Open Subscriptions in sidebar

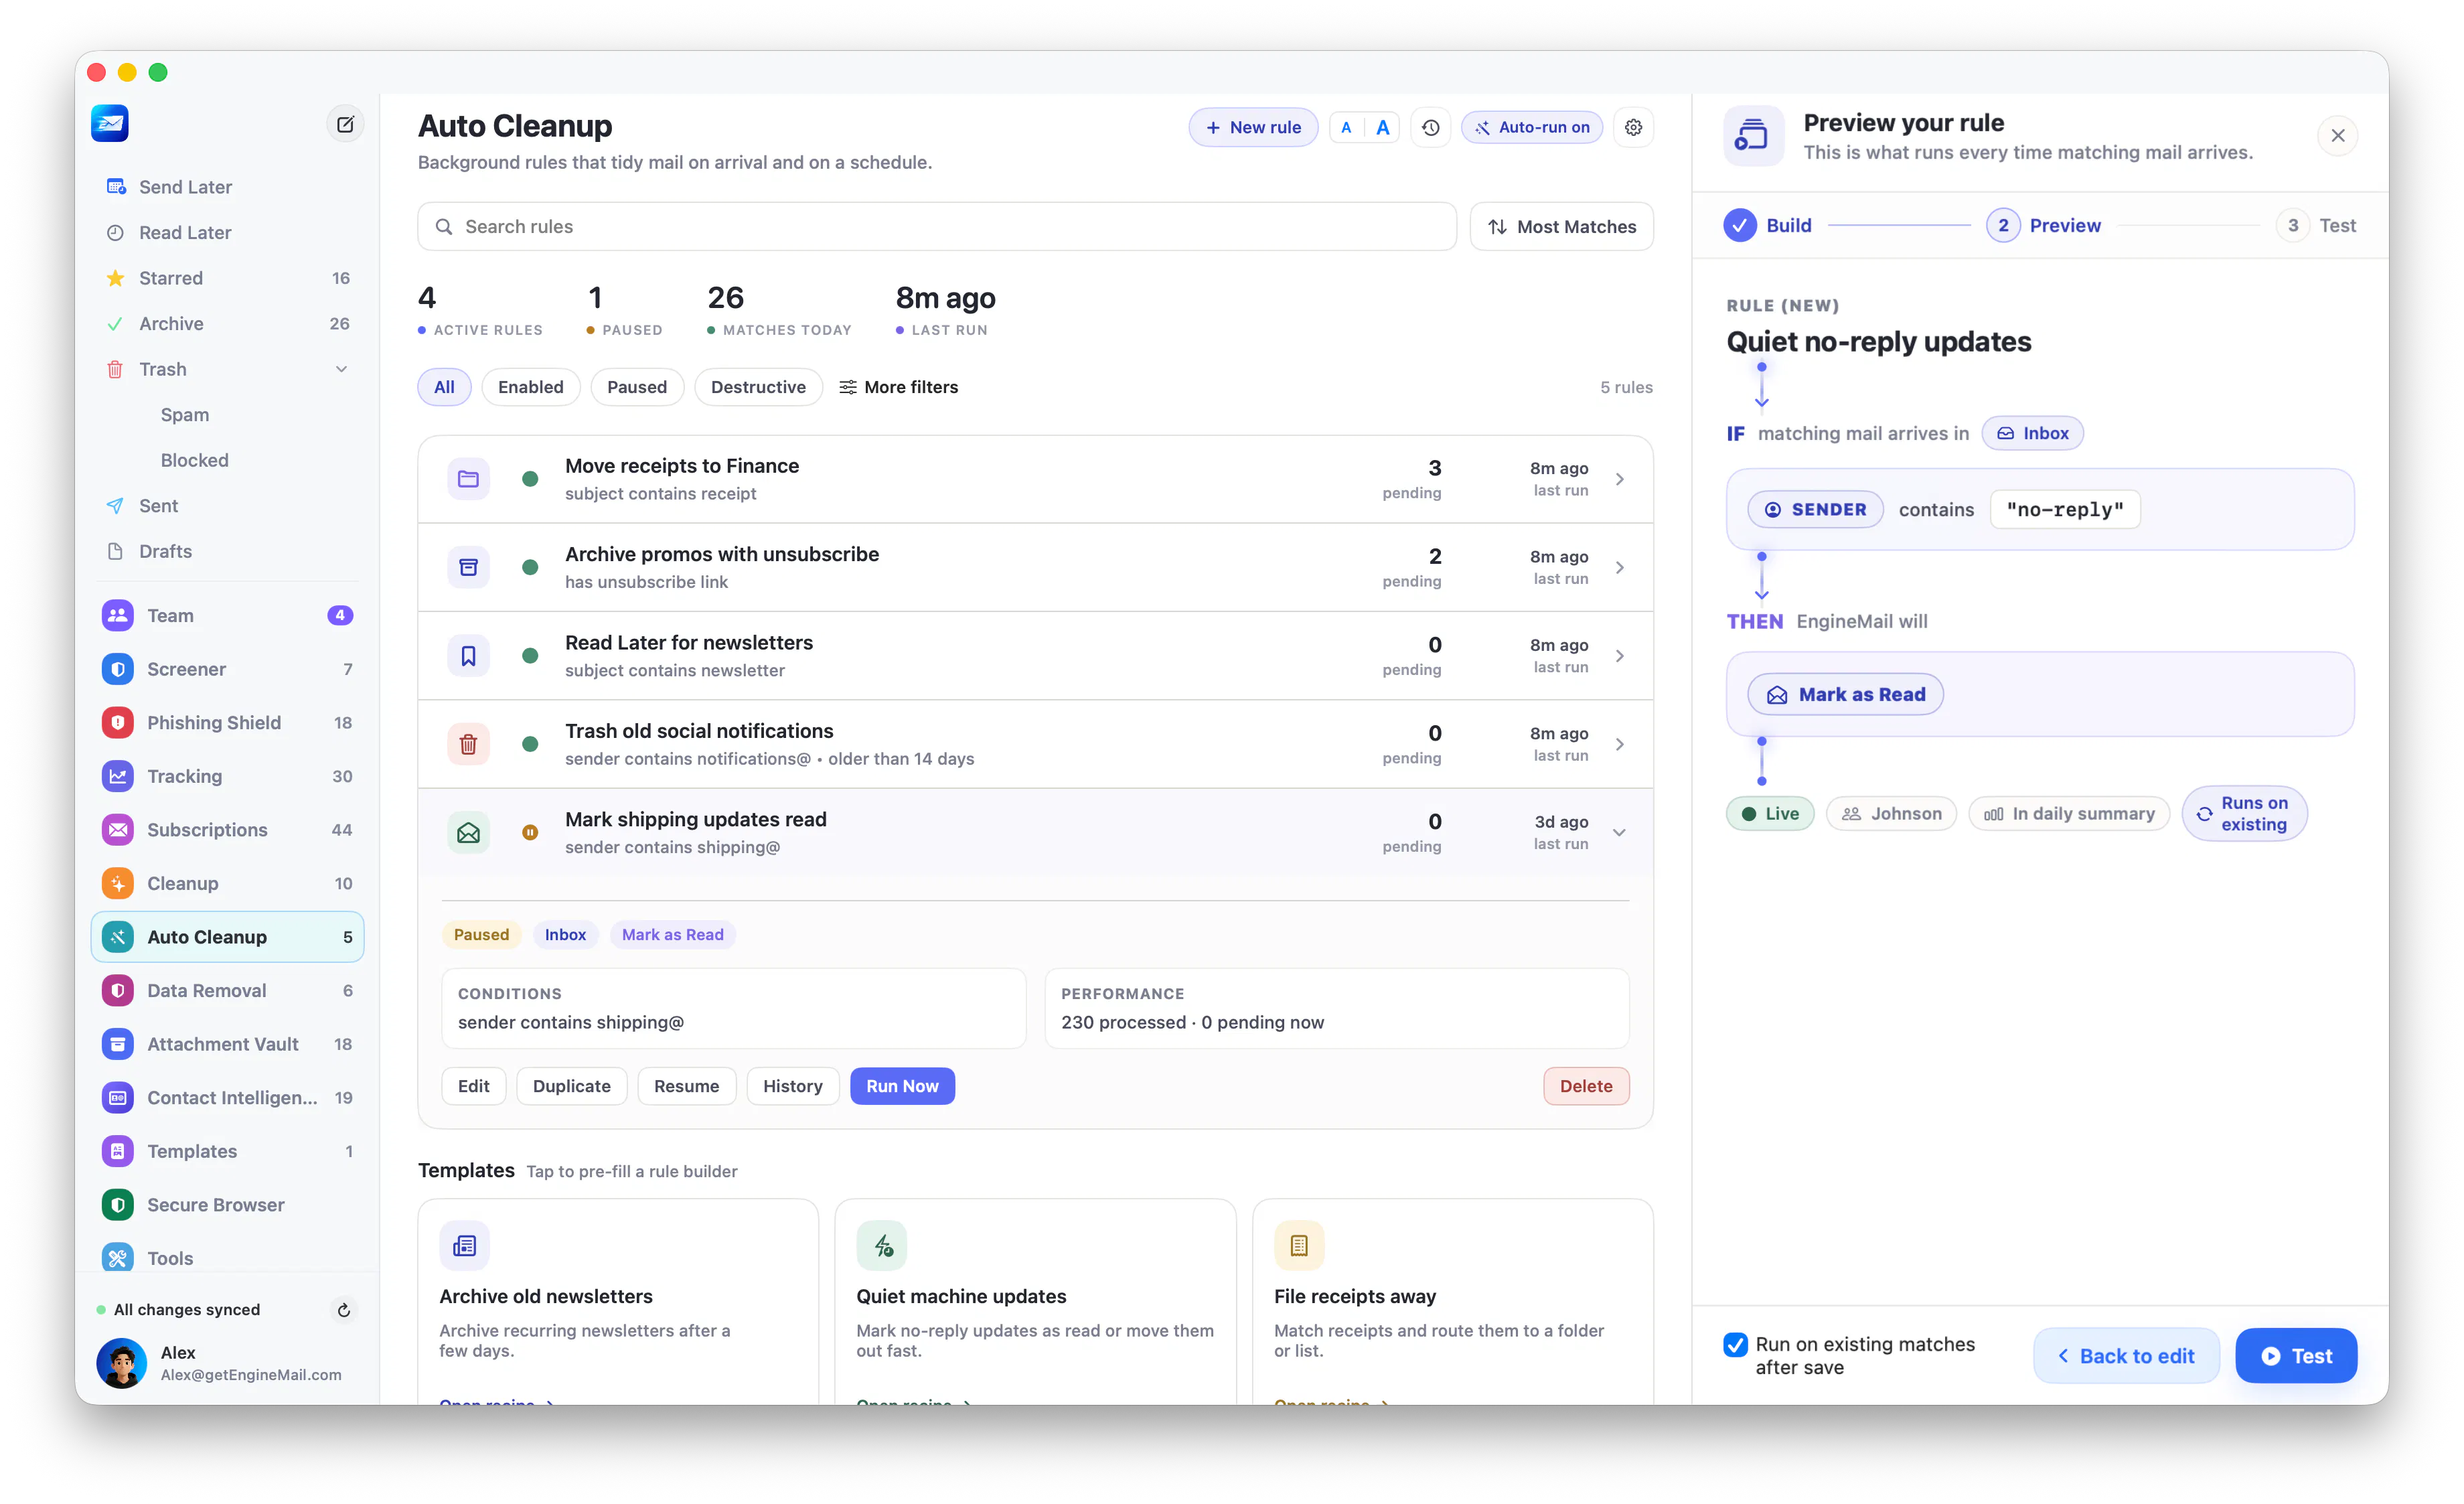pyautogui.click(x=227, y=830)
